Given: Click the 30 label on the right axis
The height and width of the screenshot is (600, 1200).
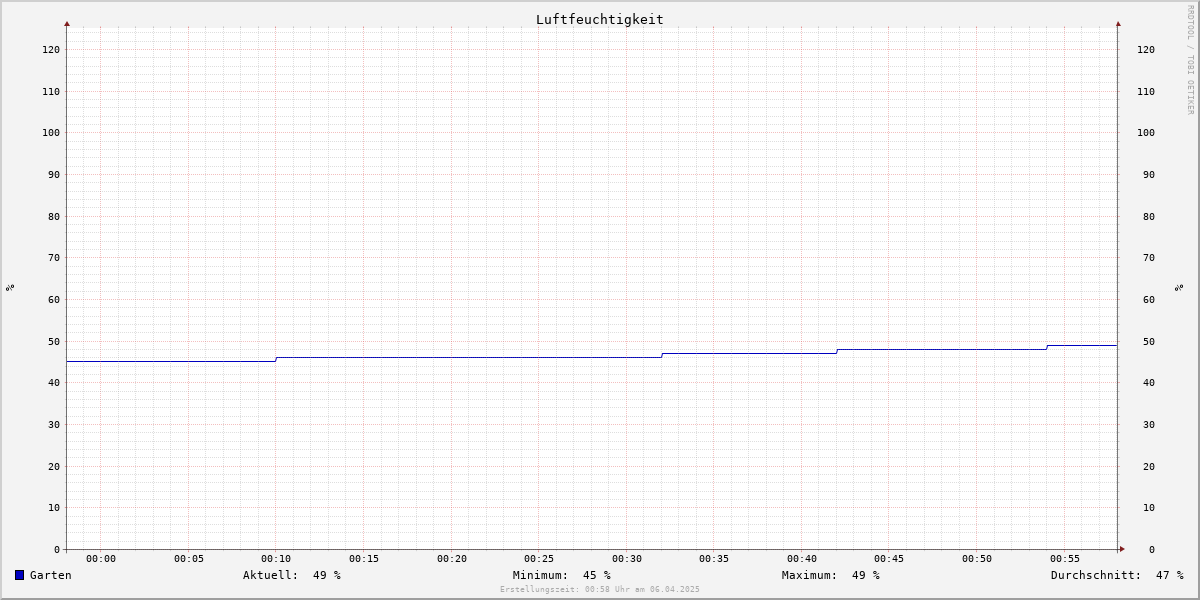Looking at the screenshot, I should [1149, 425].
